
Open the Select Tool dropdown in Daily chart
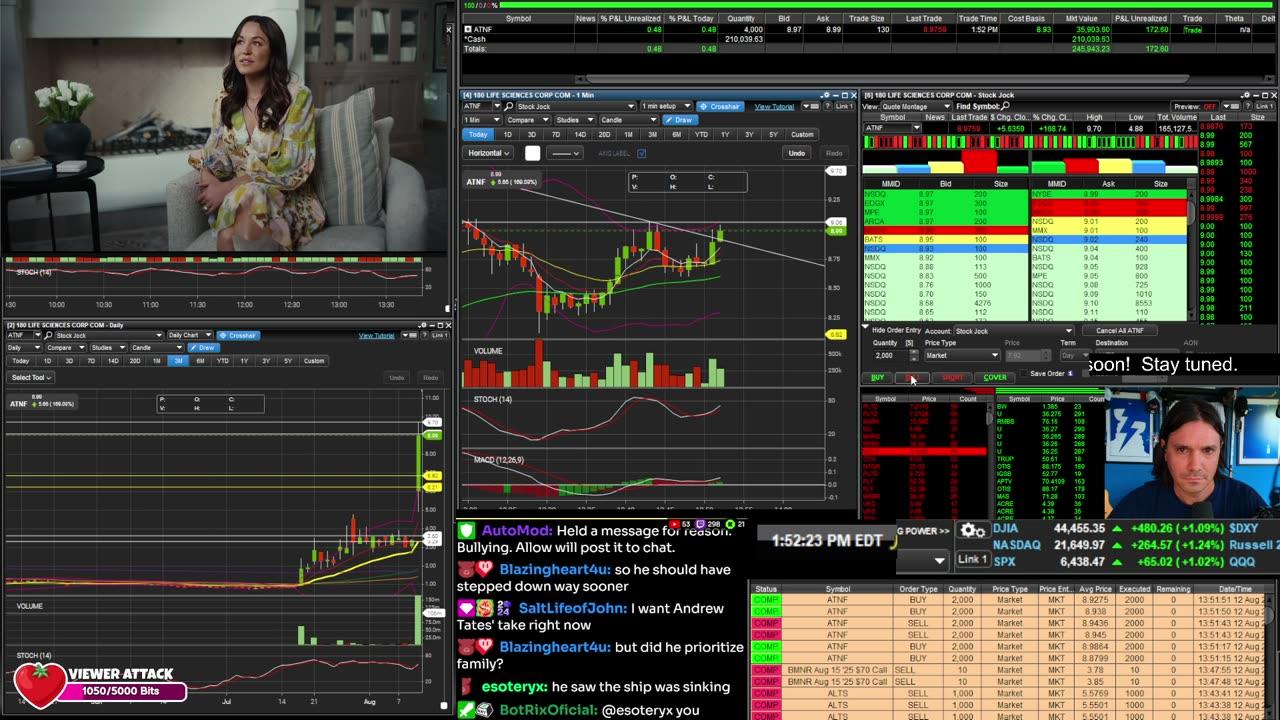pos(31,377)
